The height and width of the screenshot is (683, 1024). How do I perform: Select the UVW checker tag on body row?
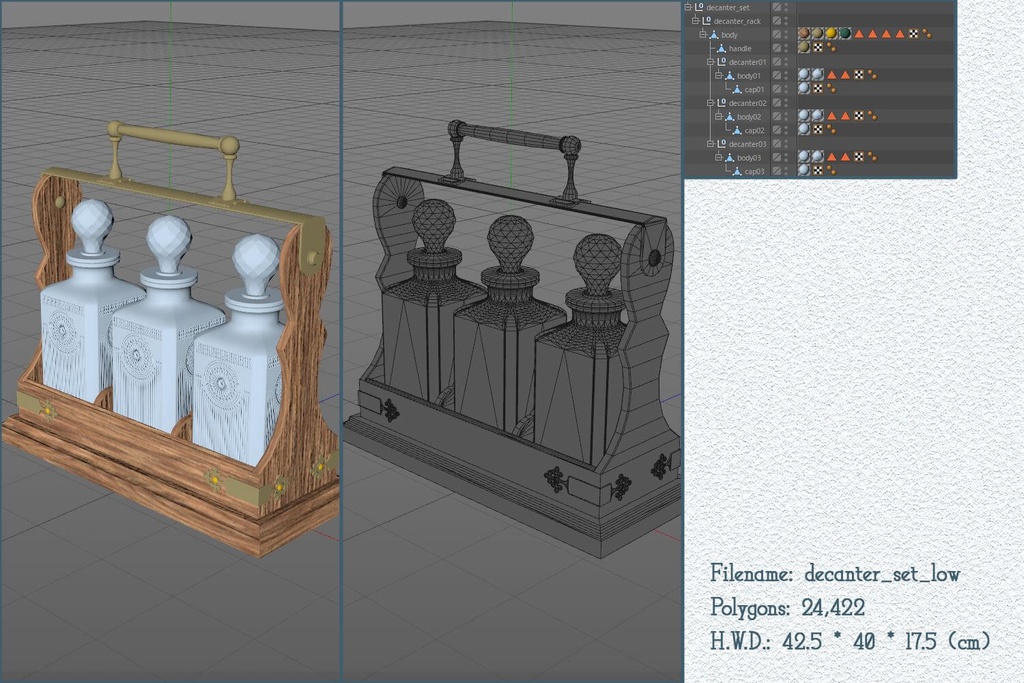[x=914, y=33]
